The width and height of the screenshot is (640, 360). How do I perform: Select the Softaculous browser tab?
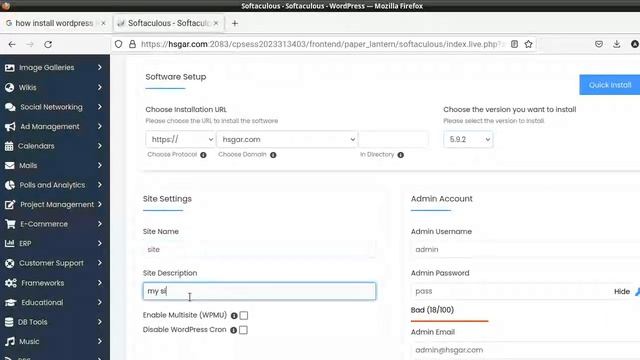coord(168,23)
